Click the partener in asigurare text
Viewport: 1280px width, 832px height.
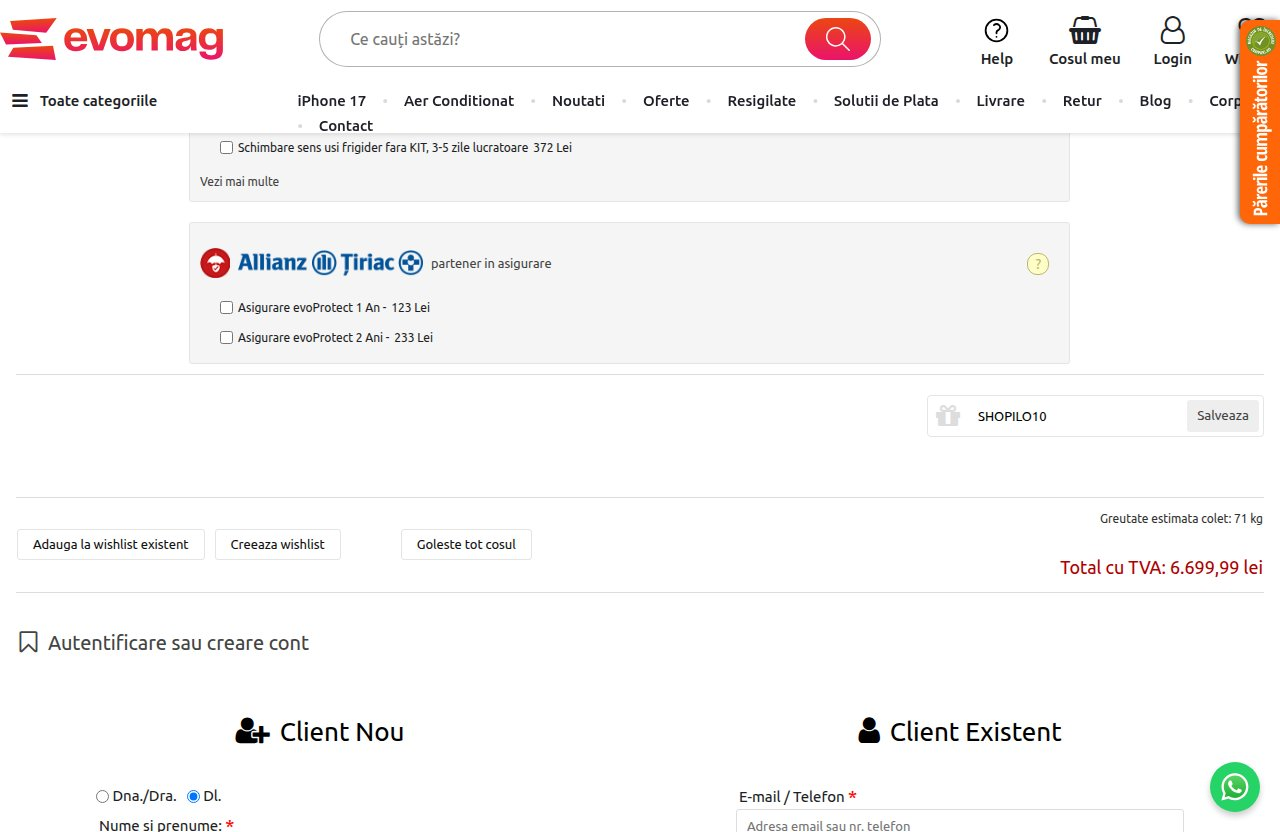[491, 264]
